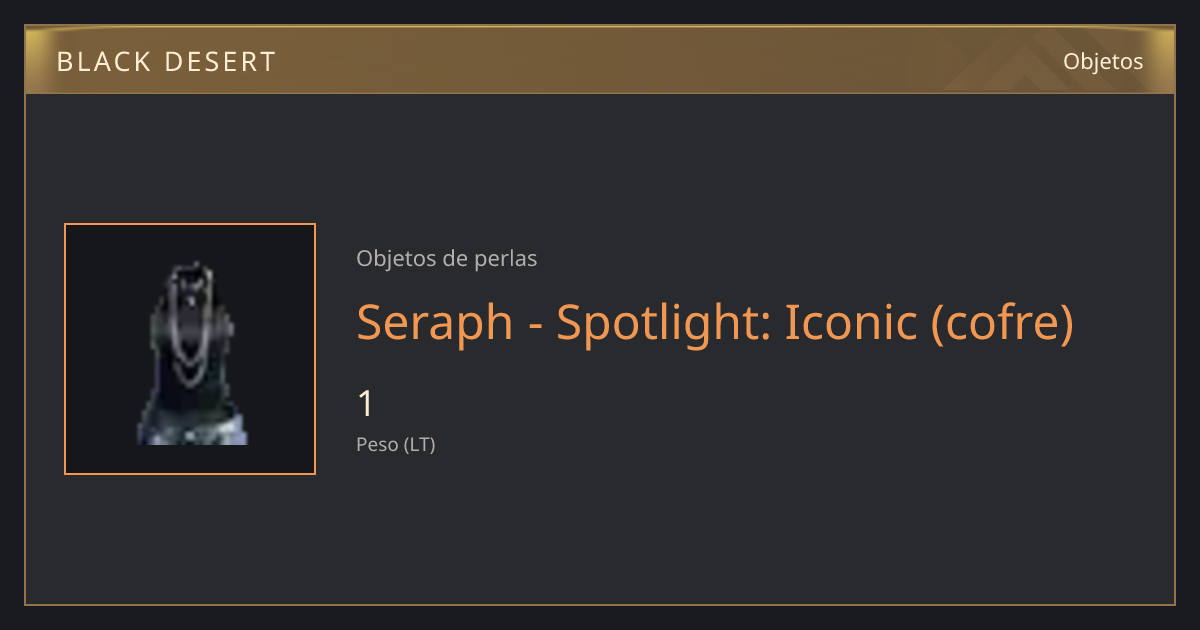Click the weight value 1
1200x630 pixels.
click(x=366, y=404)
